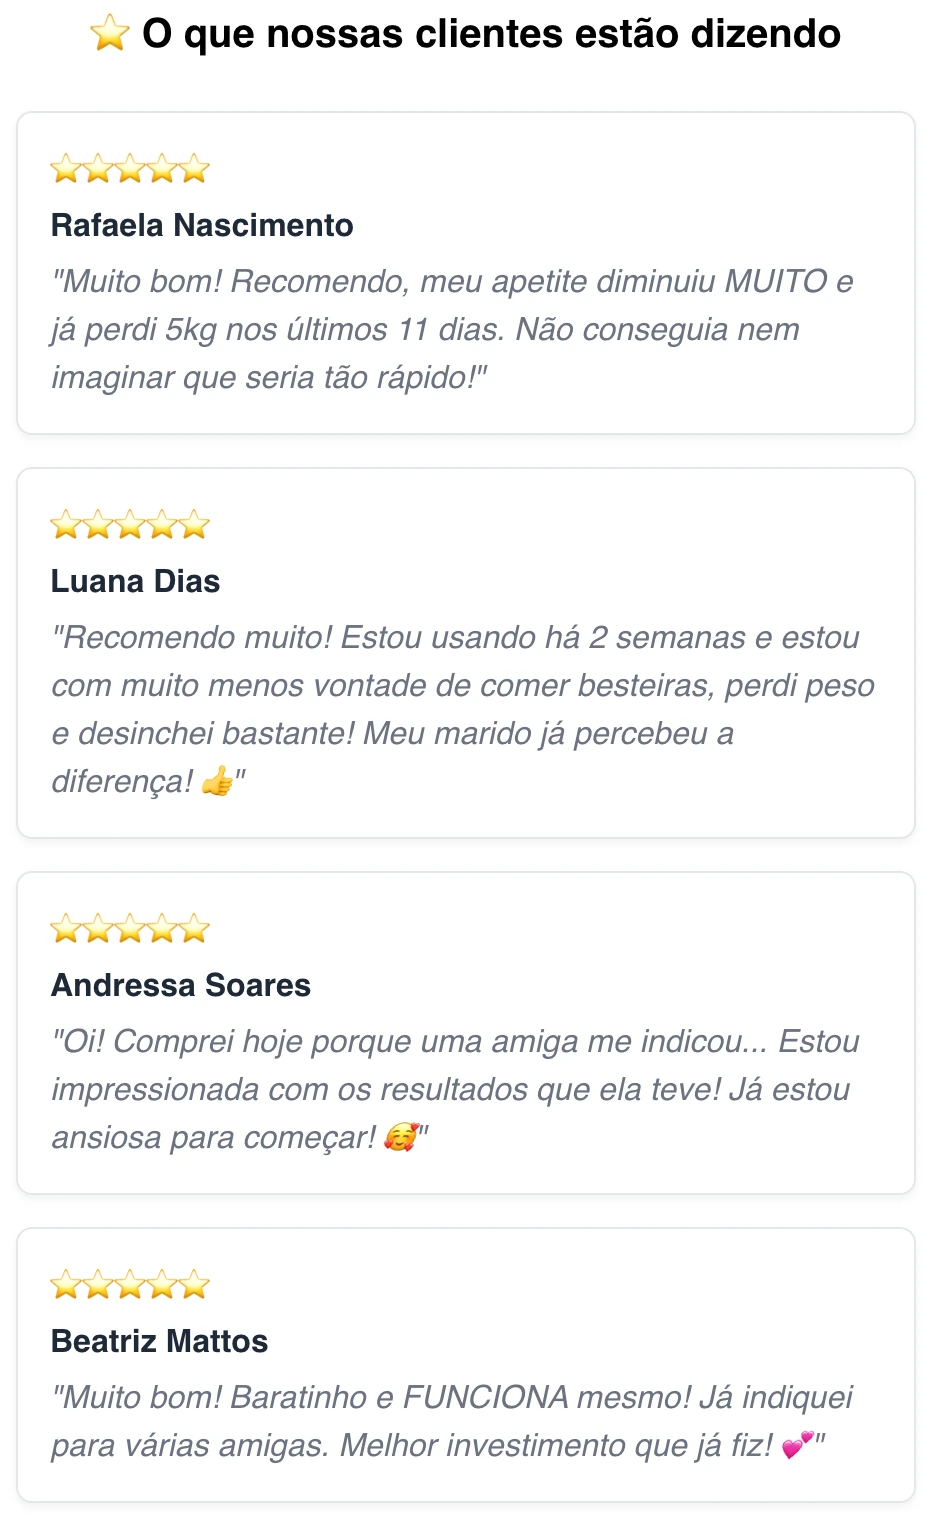Click the pink hearts emoji in Beatriz's review

pos(797,1445)
